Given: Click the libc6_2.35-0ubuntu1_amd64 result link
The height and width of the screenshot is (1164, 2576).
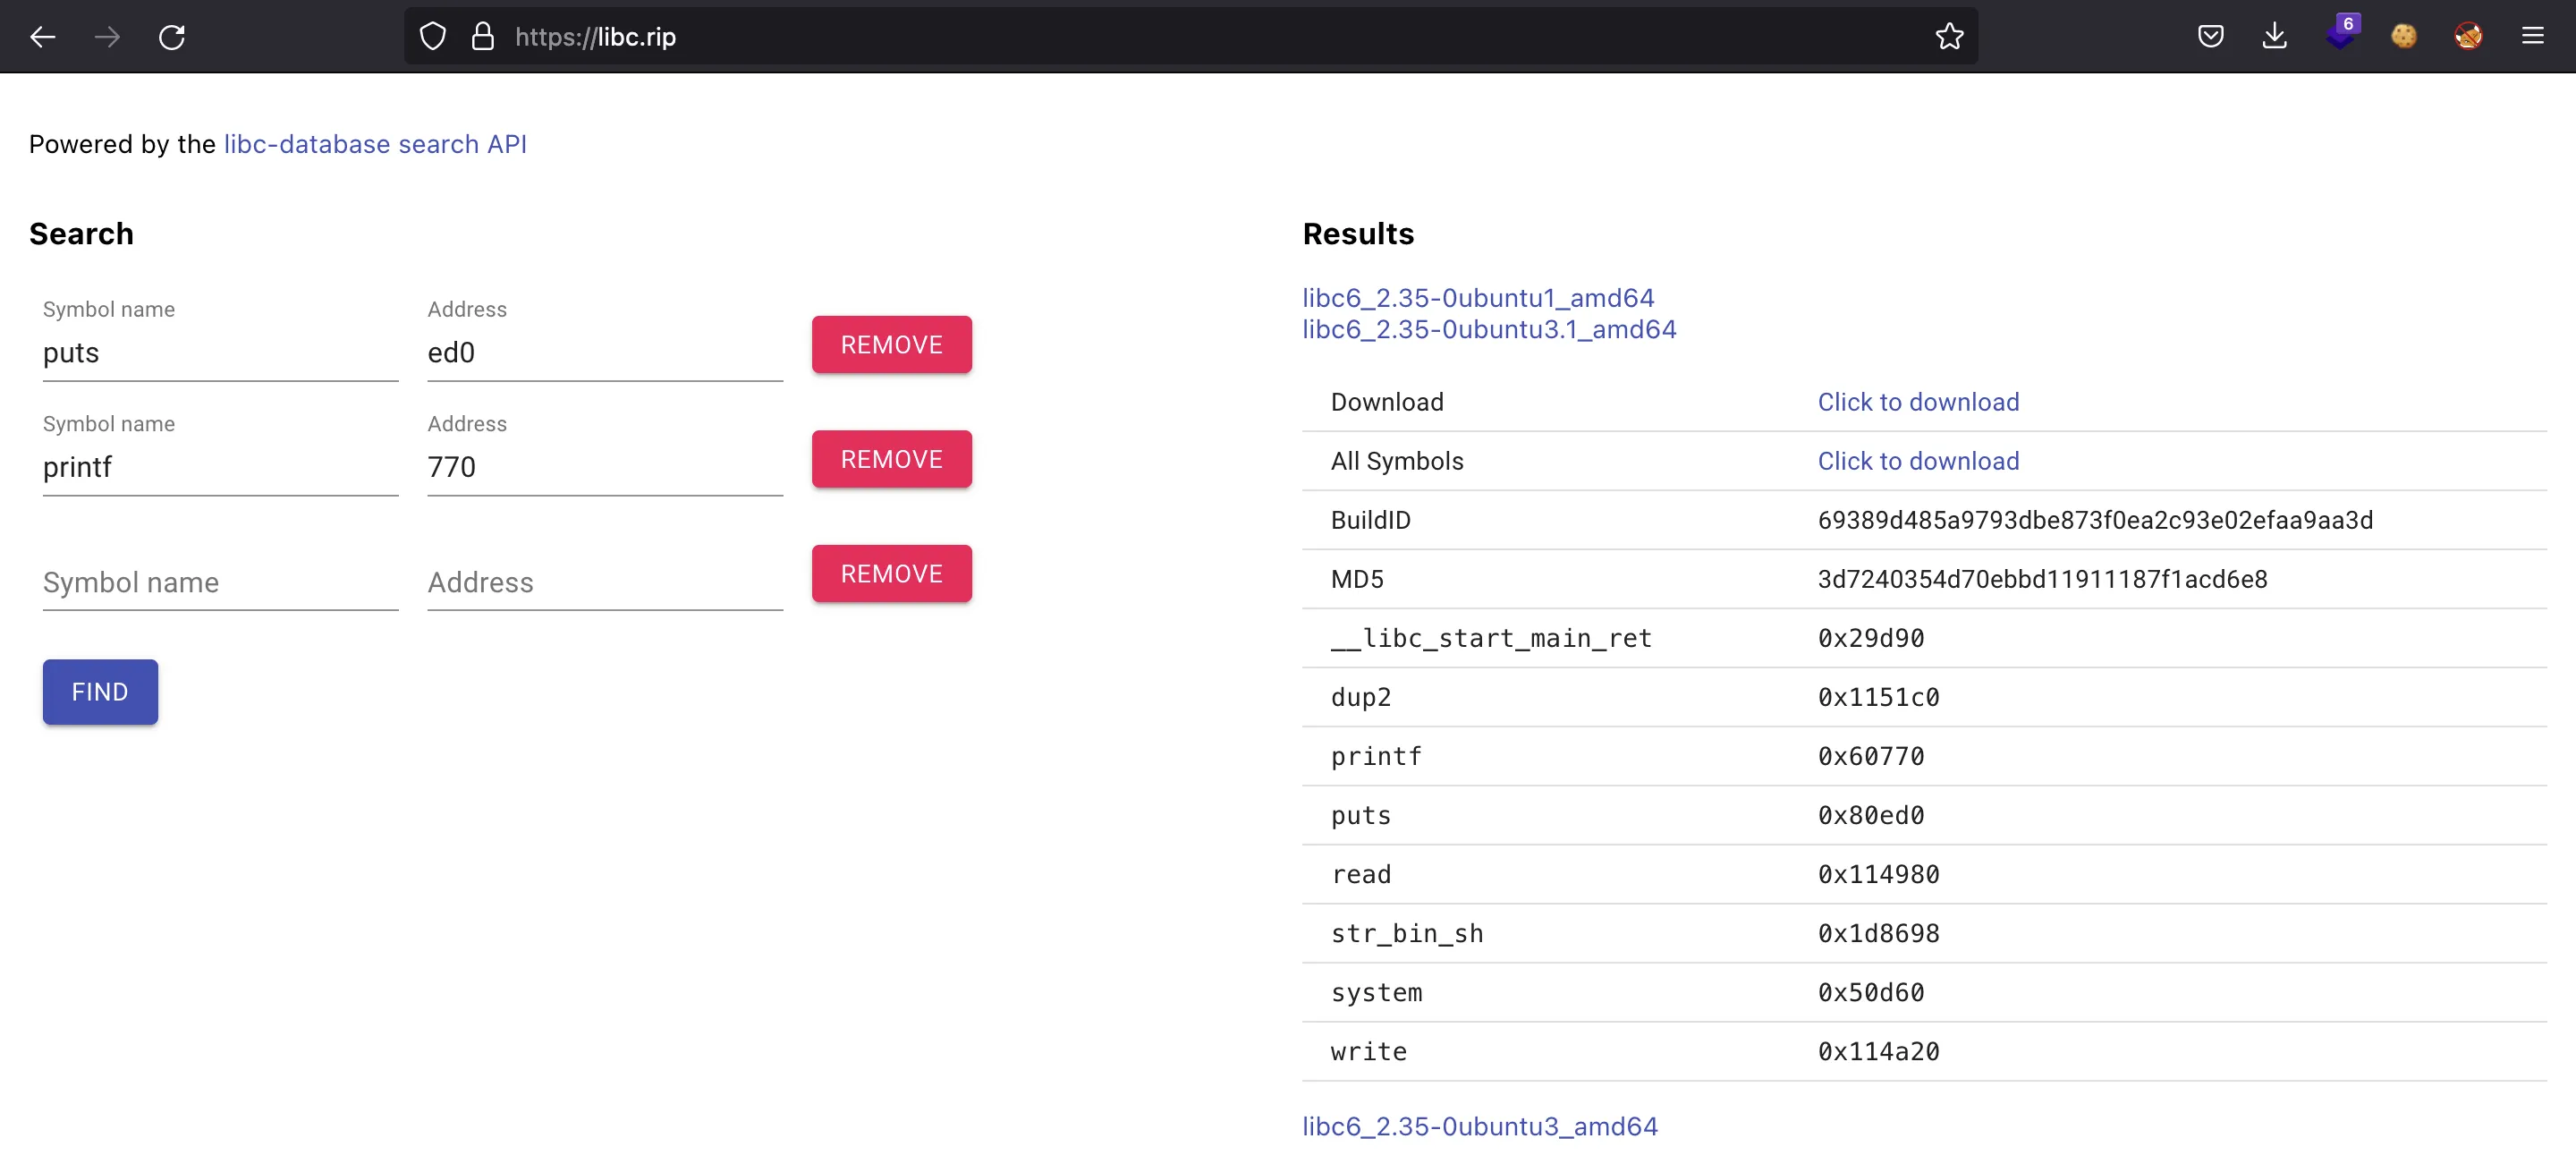Looking at the screenshot, I should point(1477,298).
